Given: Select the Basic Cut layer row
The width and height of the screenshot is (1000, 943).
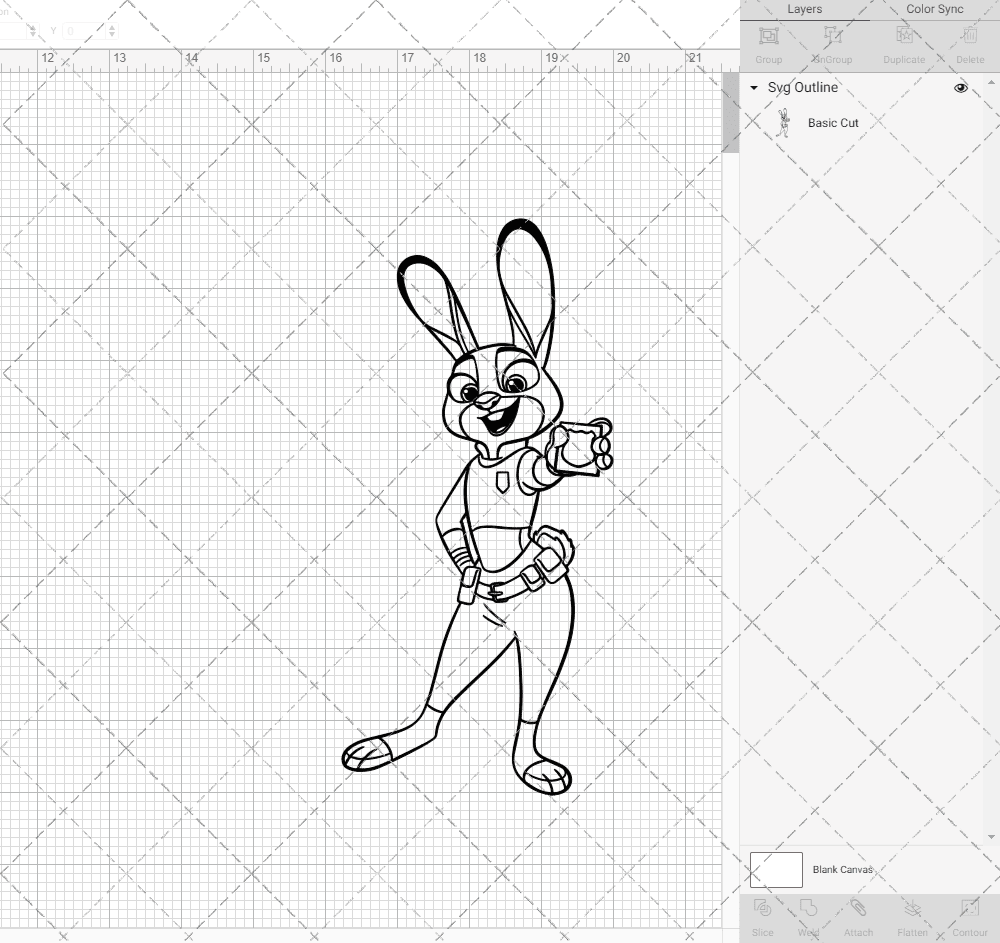Looking at the screenshot, I should click(x=863, y=123).
